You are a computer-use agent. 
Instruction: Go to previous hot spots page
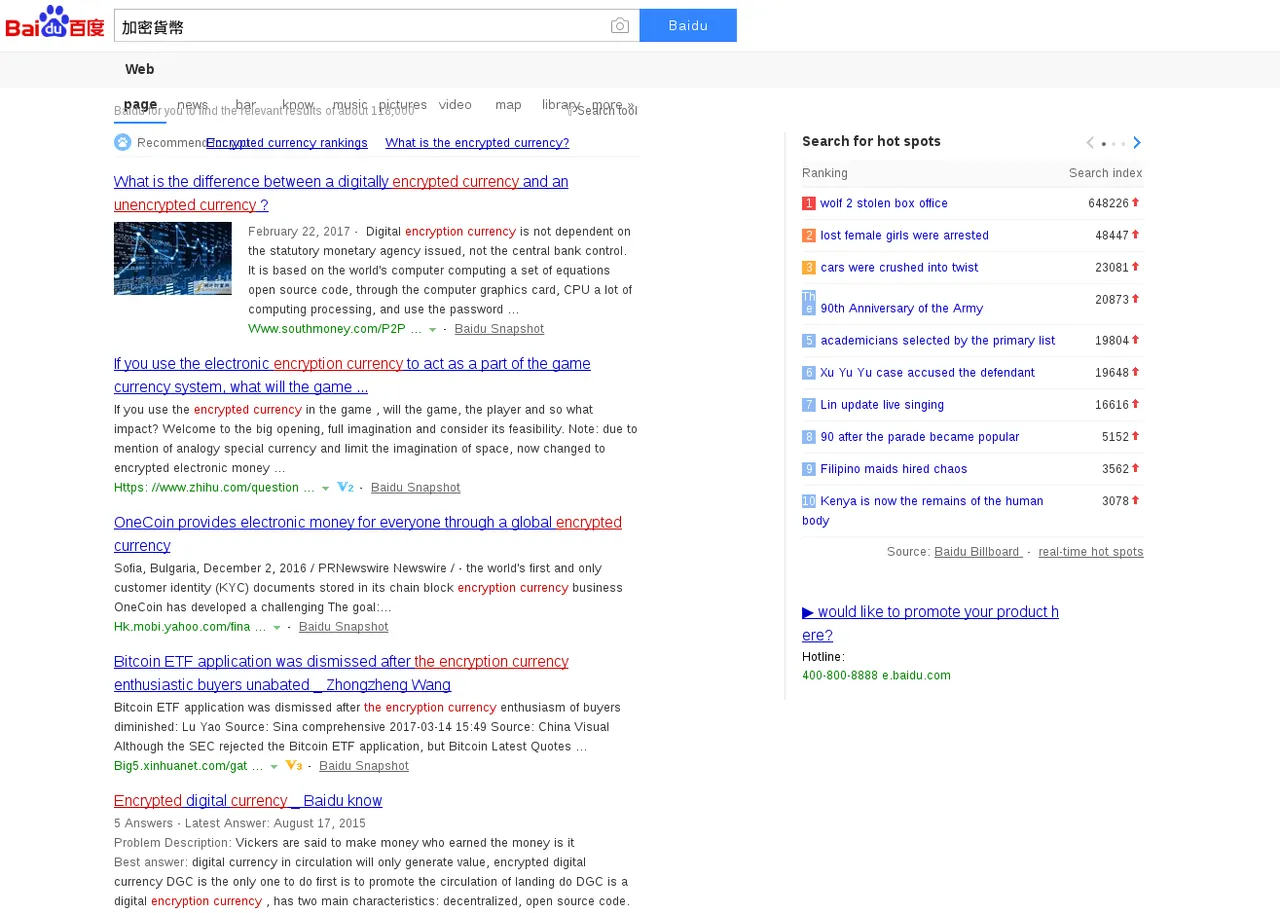point(1090,143)
